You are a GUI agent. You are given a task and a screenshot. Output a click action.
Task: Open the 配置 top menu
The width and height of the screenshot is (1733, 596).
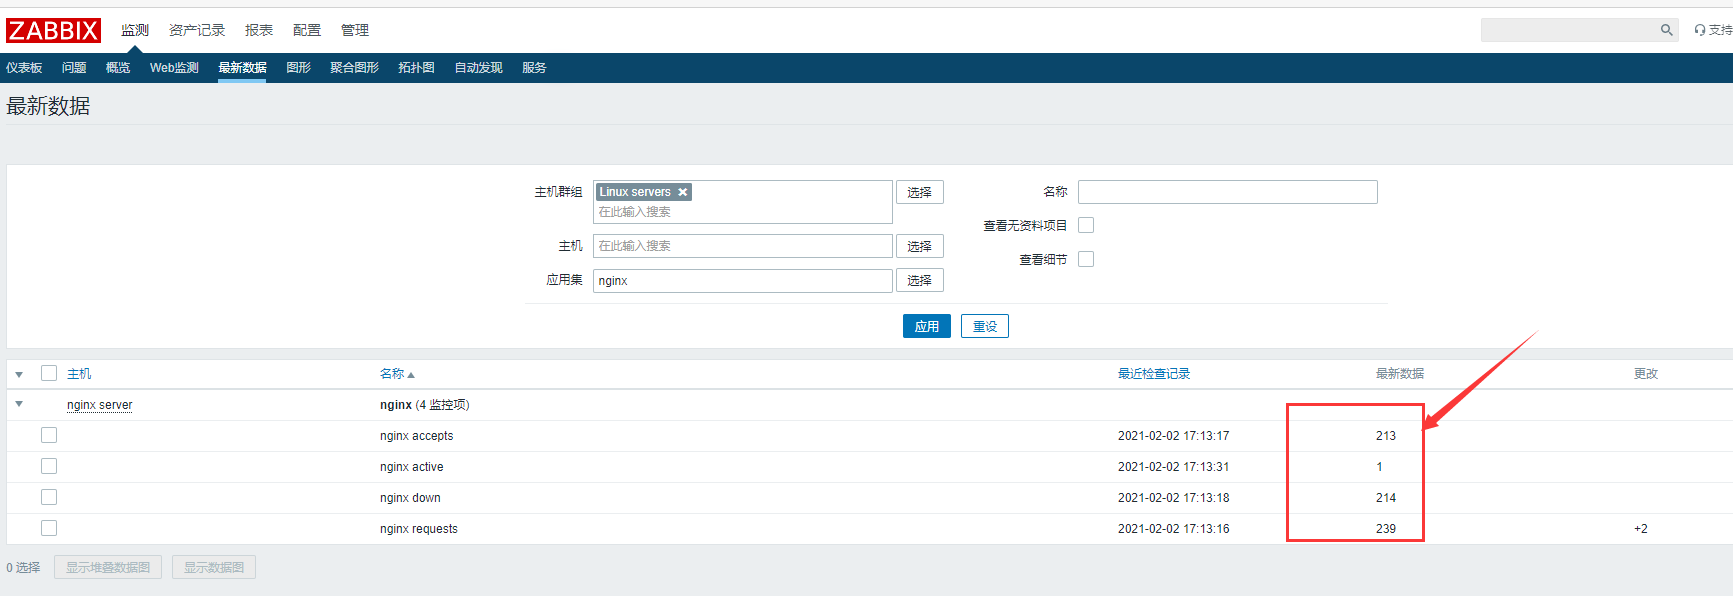pyautogui.click(x=307, y=30)
